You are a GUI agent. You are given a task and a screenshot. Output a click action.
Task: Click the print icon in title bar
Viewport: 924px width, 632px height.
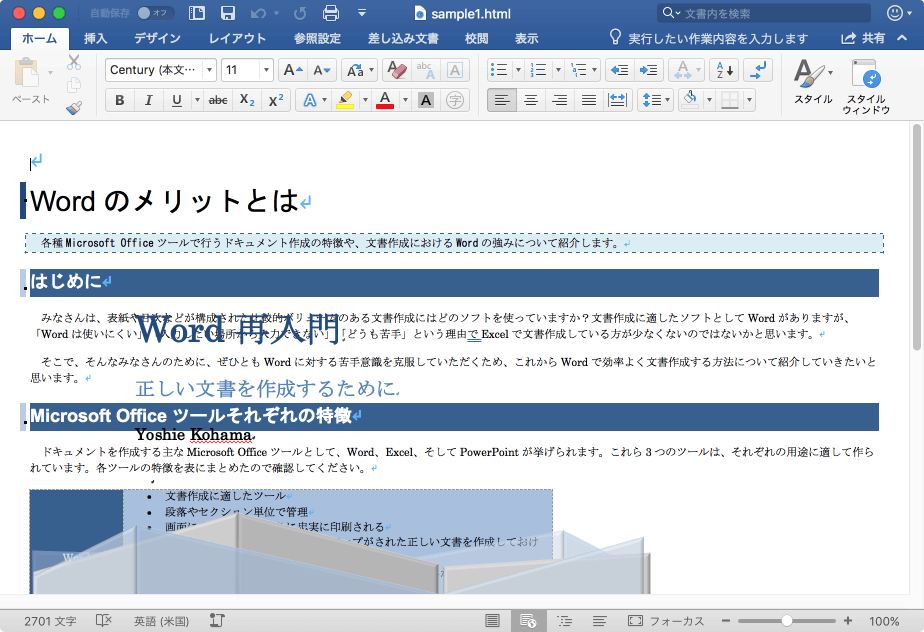click(x=331, y=13)
